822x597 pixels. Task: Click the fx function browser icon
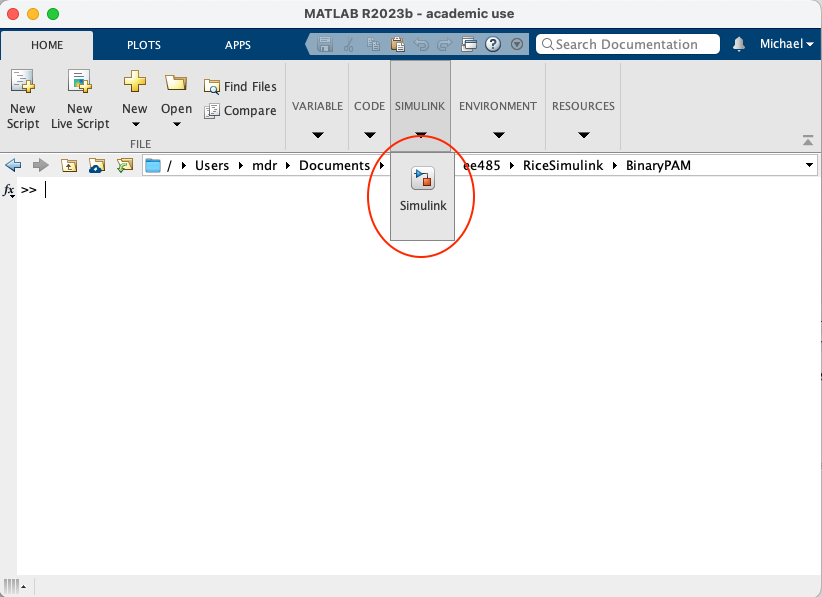click(9, 190)
